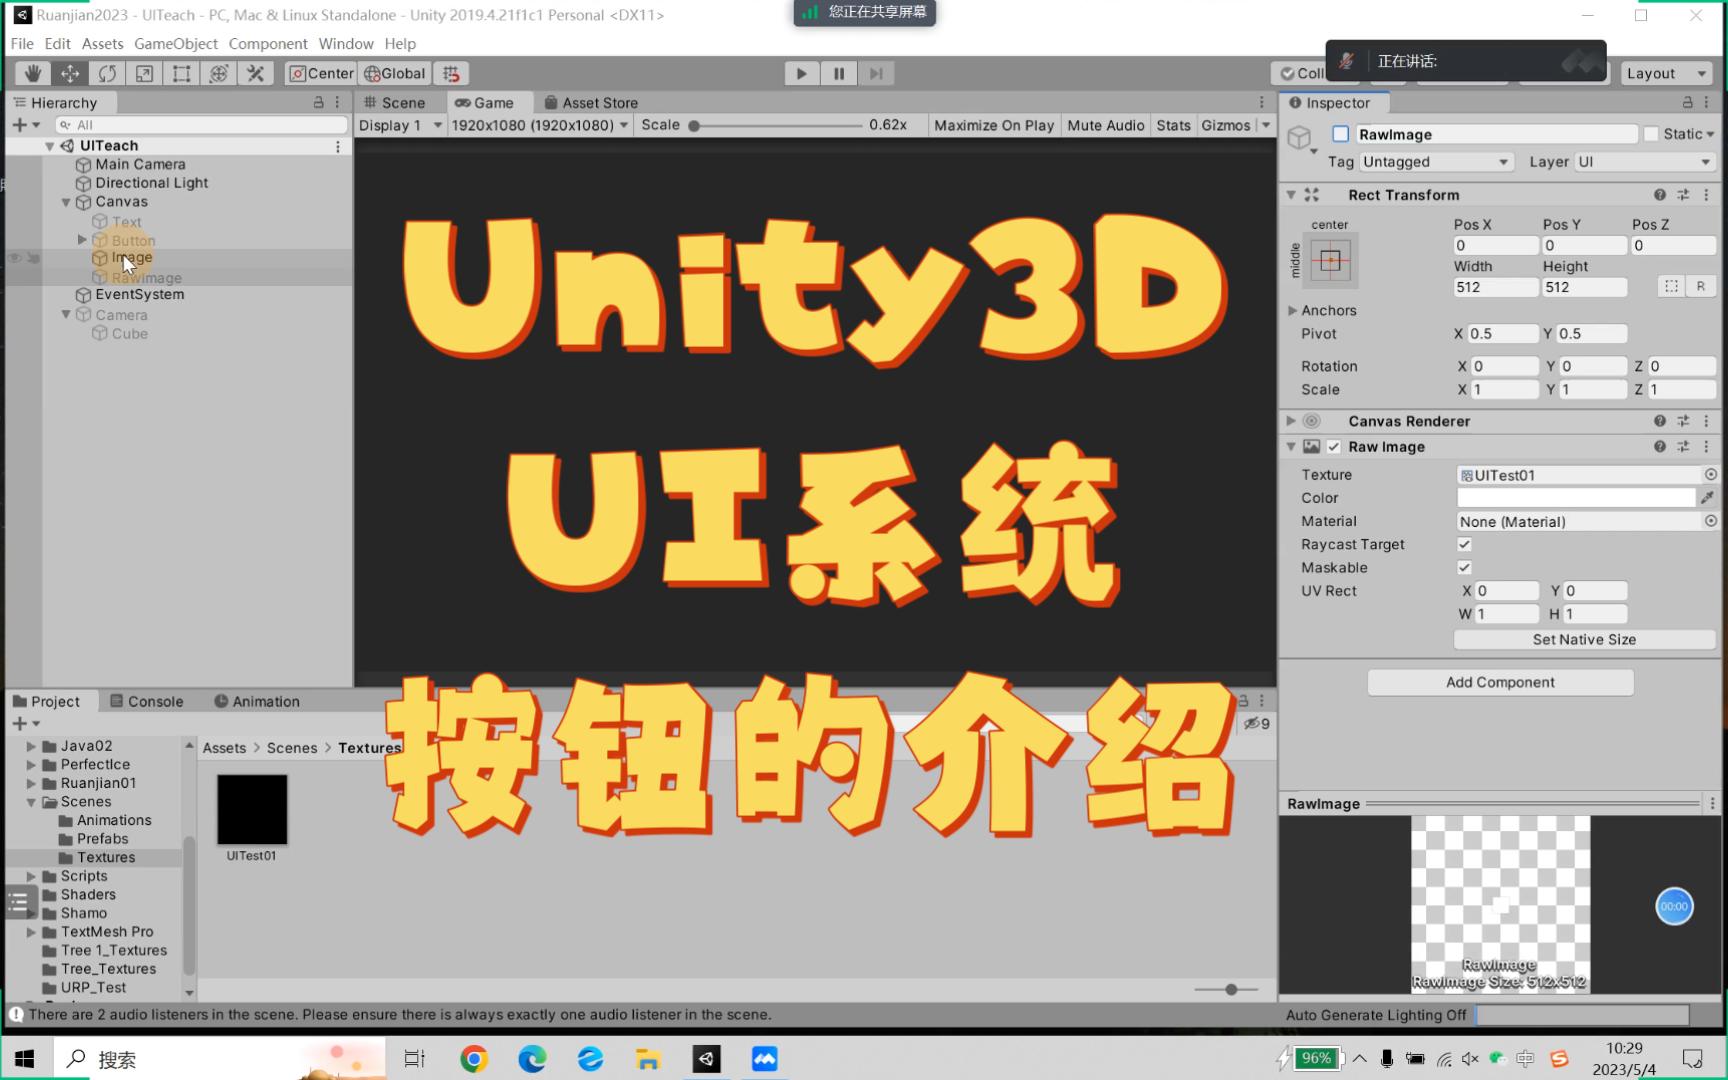This screenshot has width=1728, height=1080.
Task: Select the Hand tool in the toolbar
Action: click(x=33, y=72)
